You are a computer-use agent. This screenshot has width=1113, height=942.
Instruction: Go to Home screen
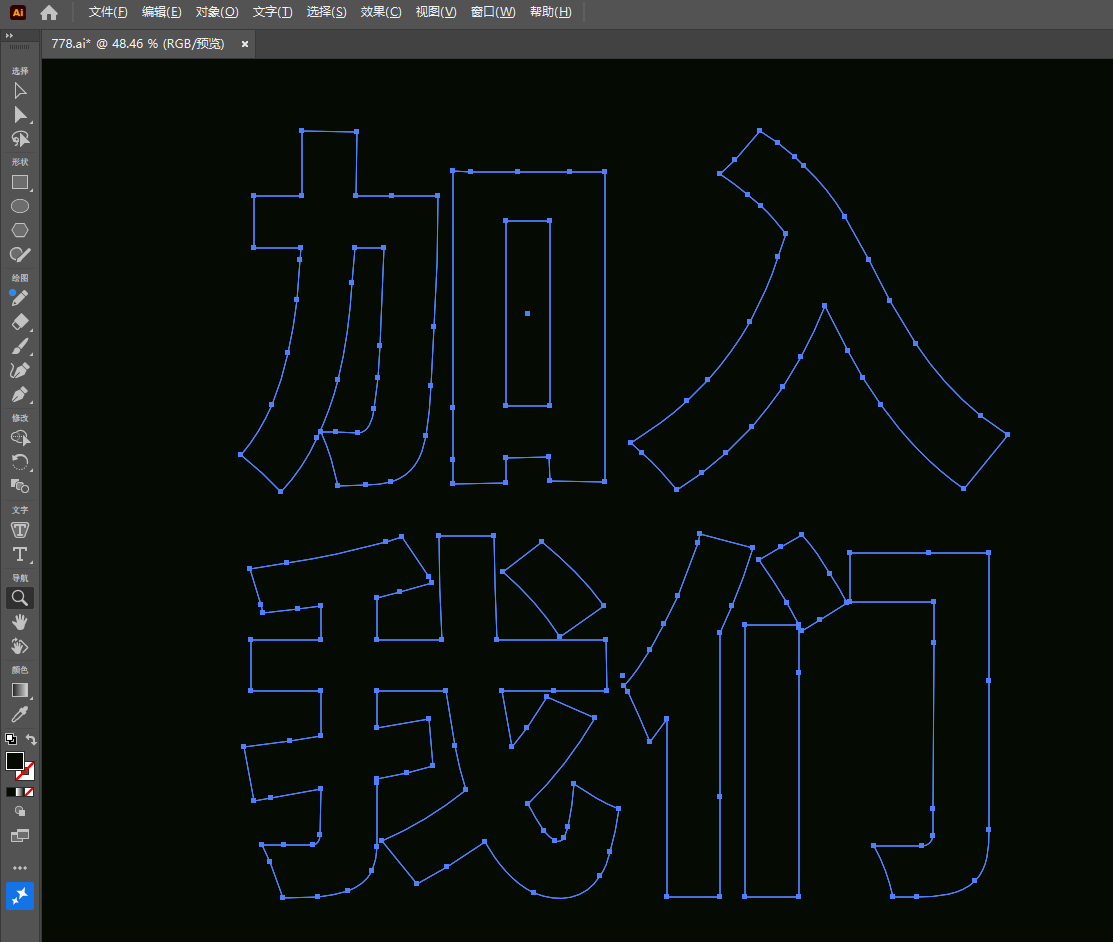pos(49,12)
